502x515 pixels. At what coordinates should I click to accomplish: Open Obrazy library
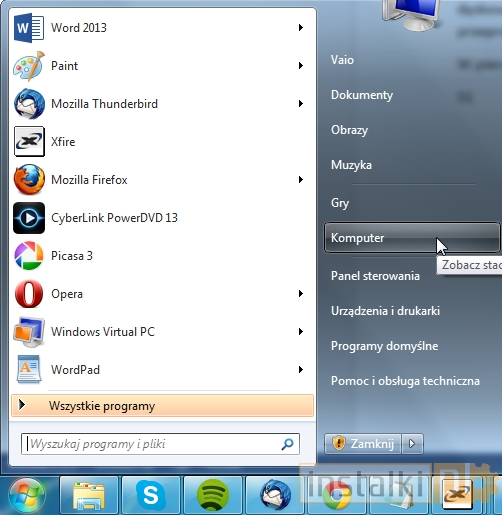click(349, 130)
